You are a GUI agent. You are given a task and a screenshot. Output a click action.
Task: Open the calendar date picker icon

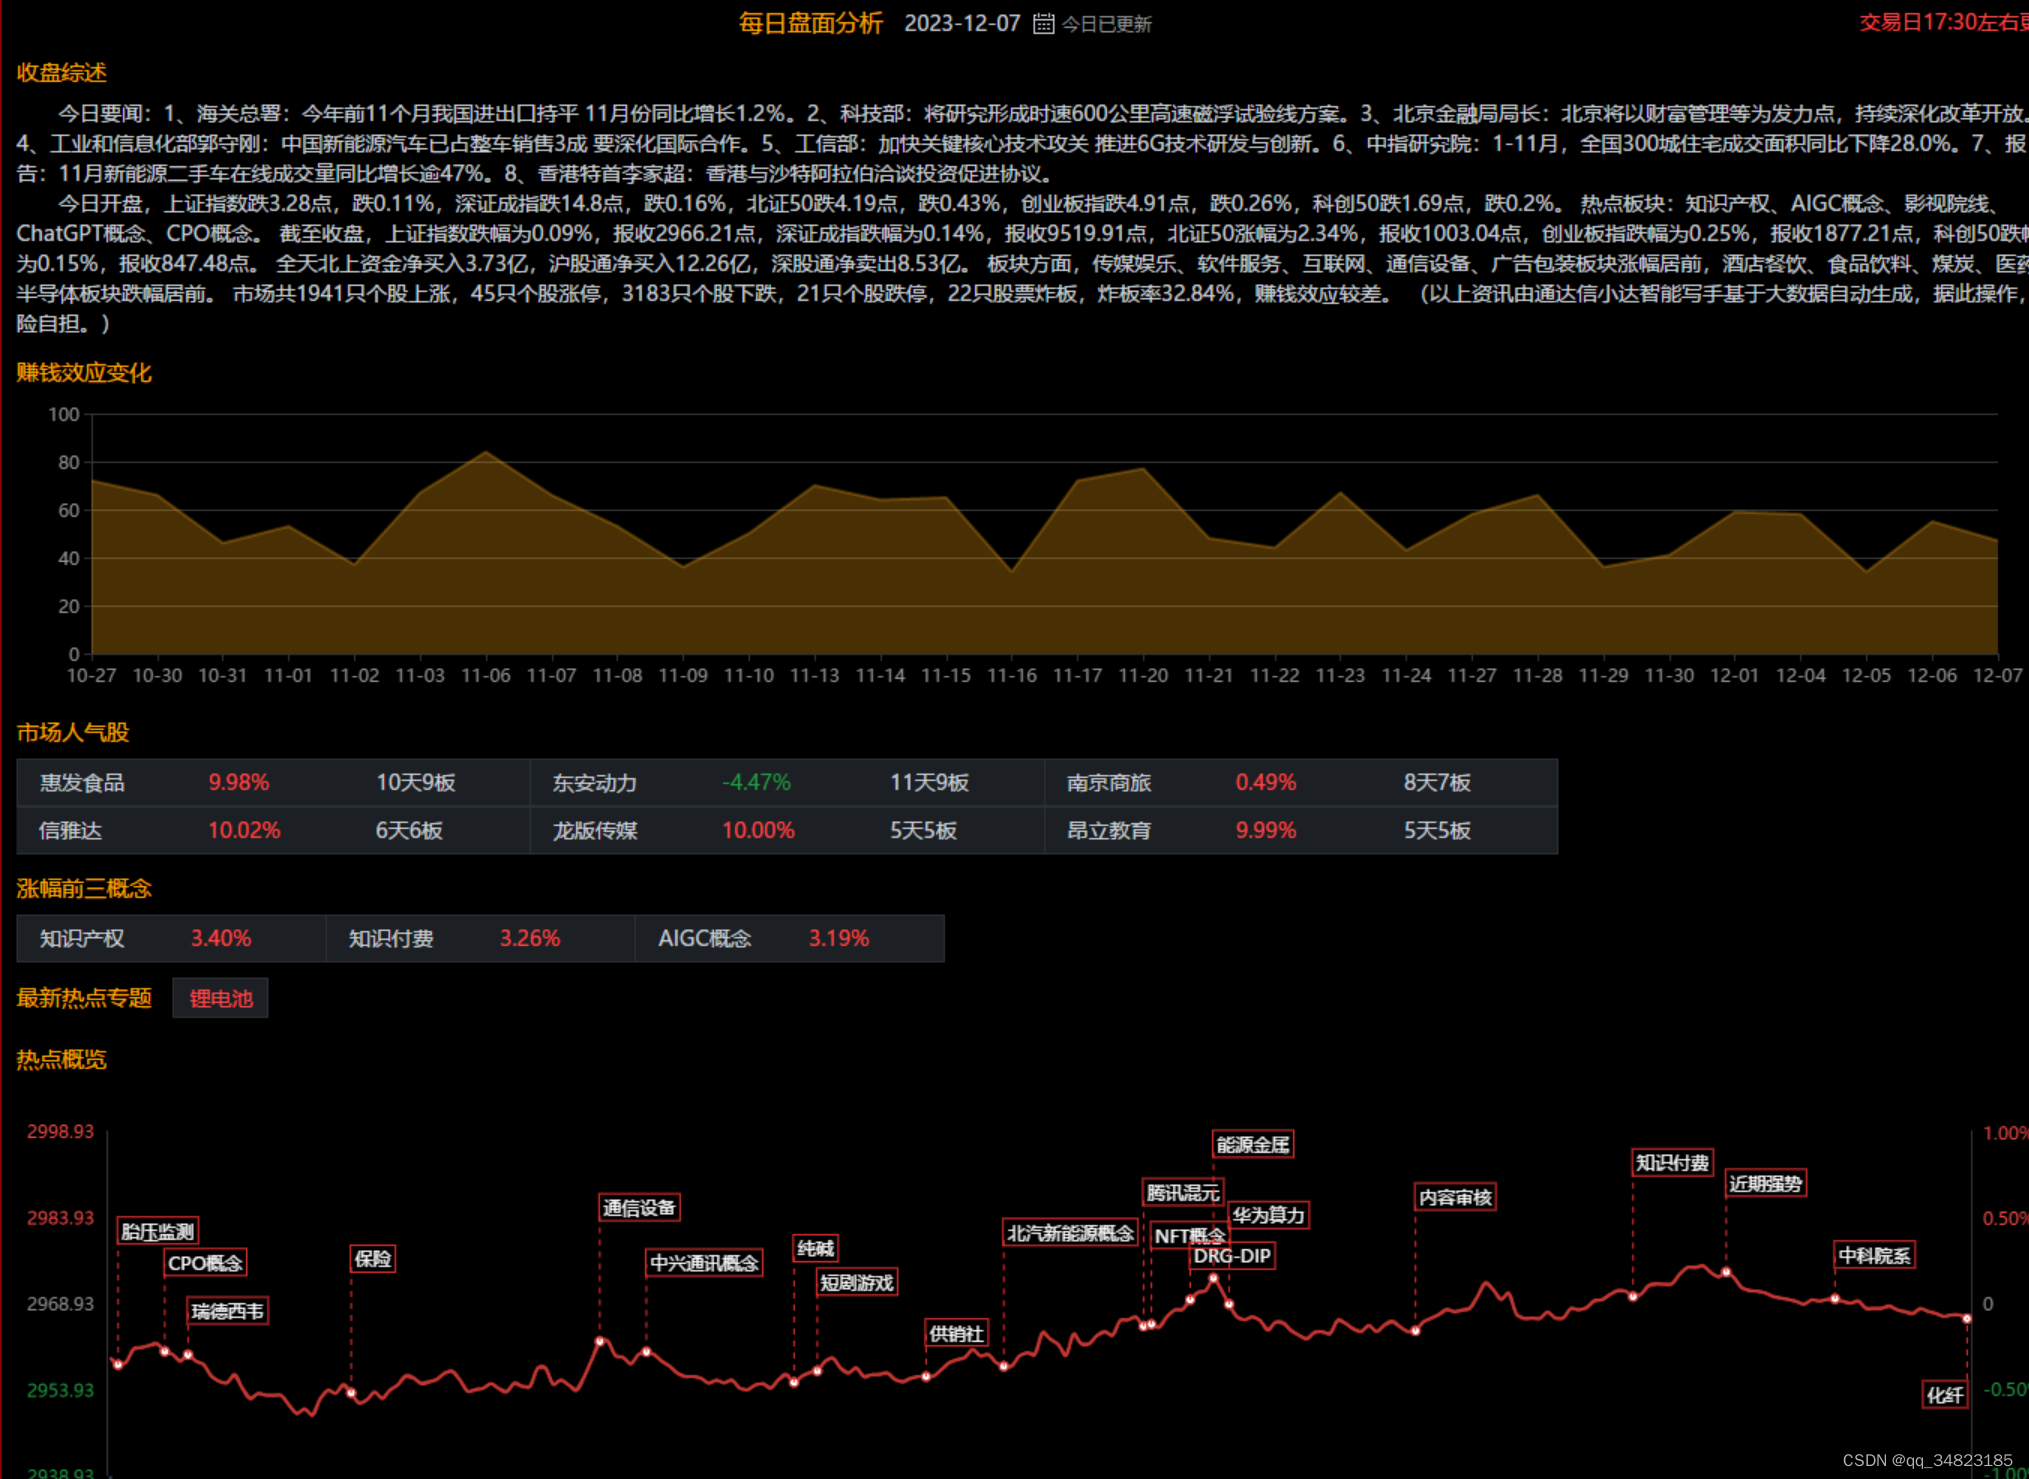(x=1043, y=24)
